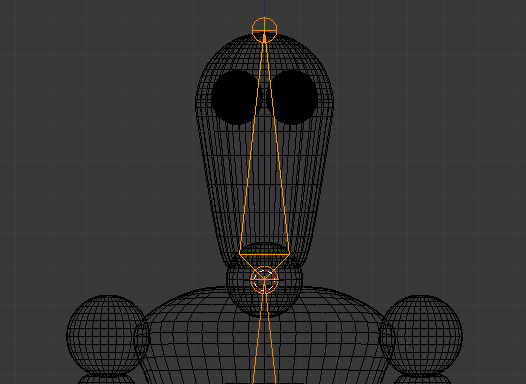526x384 pixels.
Task: Select the head bone's tip joint circle
Action: (264, 30)
